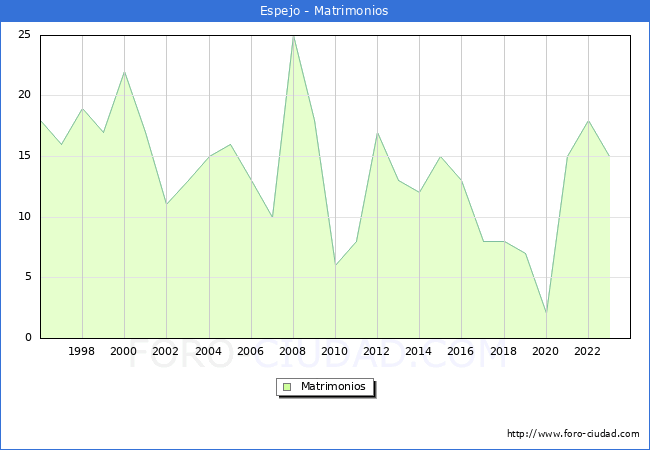The height and width of the screenshot is (450, 650).
Task: Click the x-axis label 1998
Action: click(x=81, y=351)
